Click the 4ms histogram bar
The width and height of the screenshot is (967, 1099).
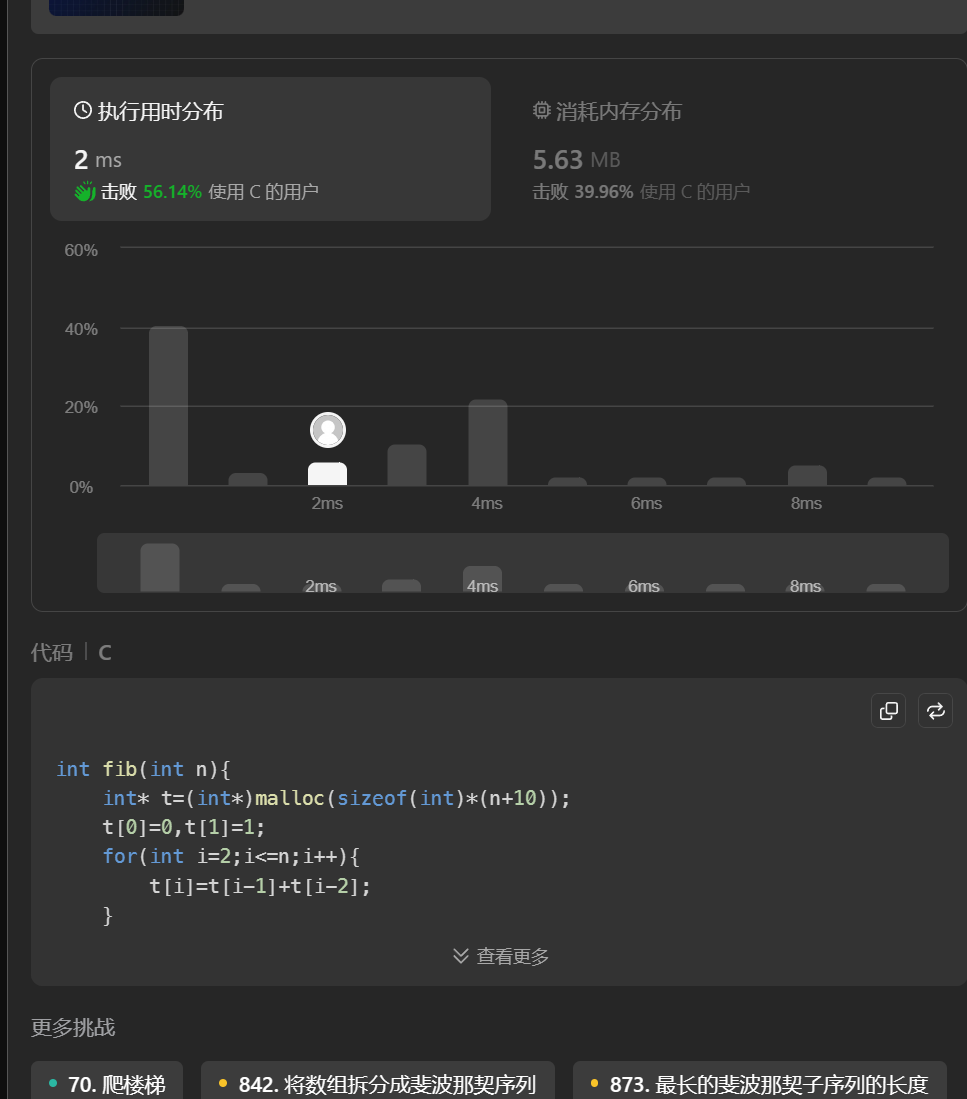(x=488, y=442)
